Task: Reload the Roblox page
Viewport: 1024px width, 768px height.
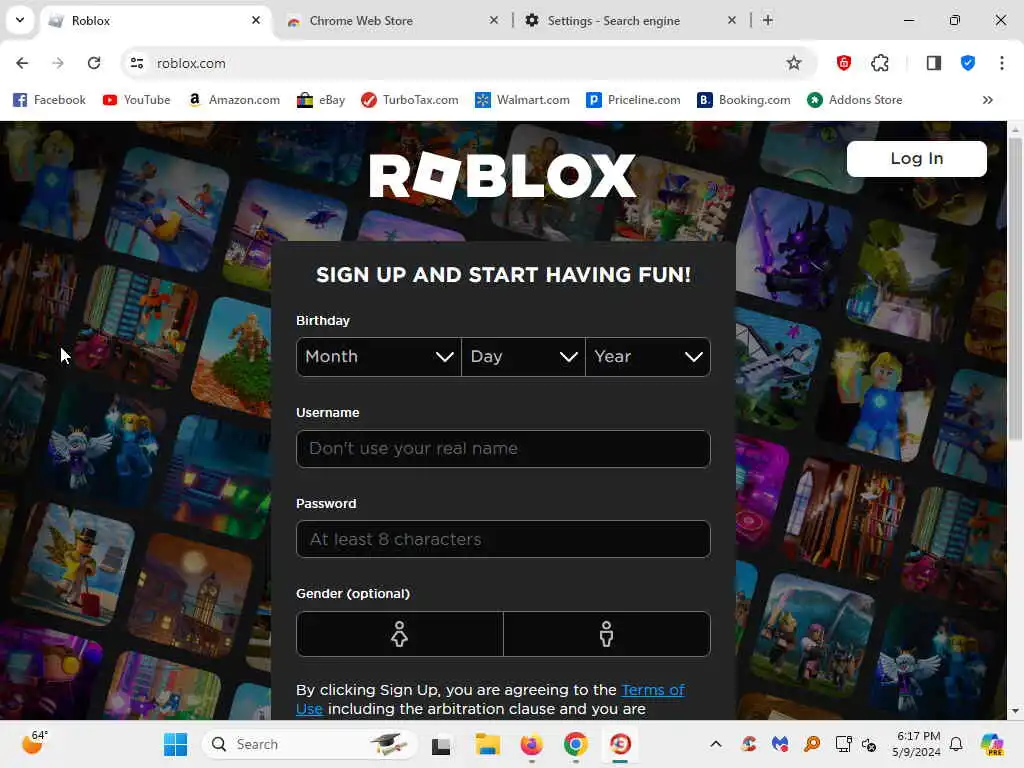Action: tap(94, 63)
